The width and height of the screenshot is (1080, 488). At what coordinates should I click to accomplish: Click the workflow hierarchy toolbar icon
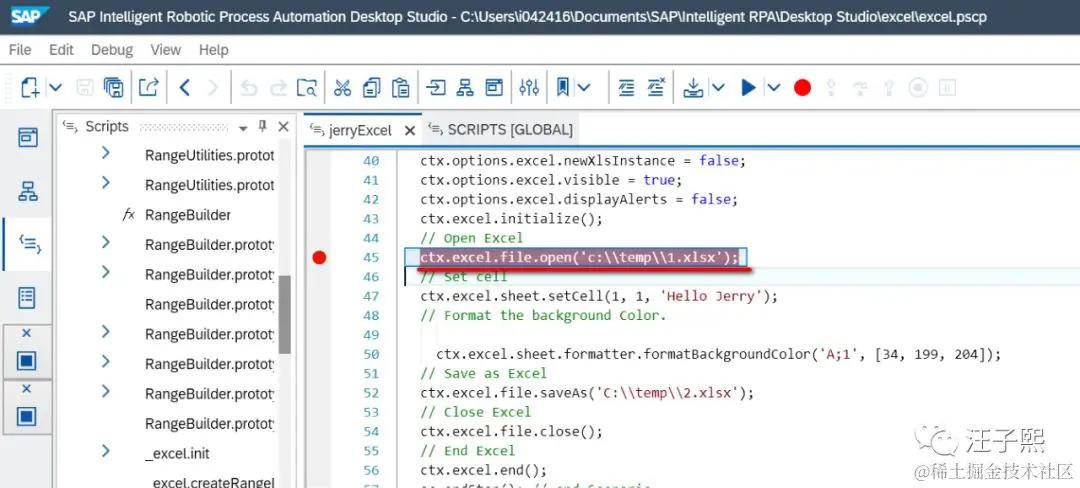466,87
